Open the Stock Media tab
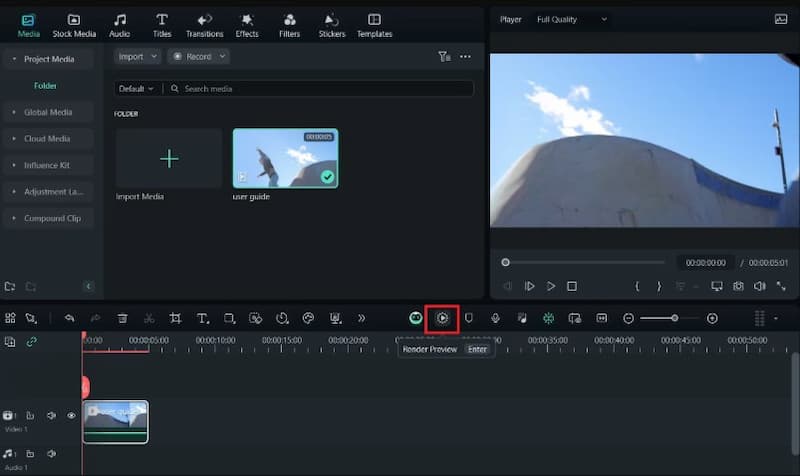The width and height of the screenshot is (800, 476). (74, 26)
